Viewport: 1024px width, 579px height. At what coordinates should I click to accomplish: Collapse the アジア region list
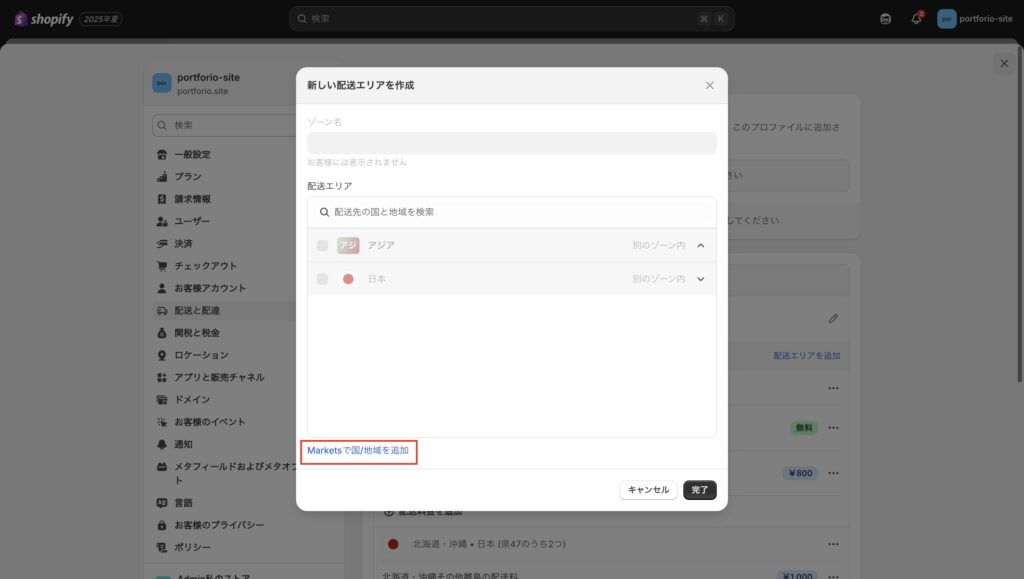[701, 246]
